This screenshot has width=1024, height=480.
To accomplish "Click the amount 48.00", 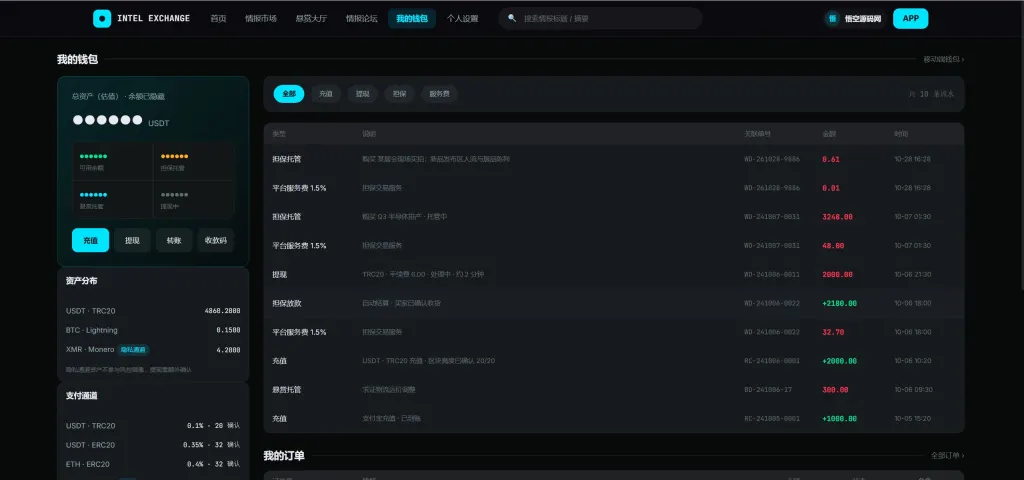I will point(833,246).
